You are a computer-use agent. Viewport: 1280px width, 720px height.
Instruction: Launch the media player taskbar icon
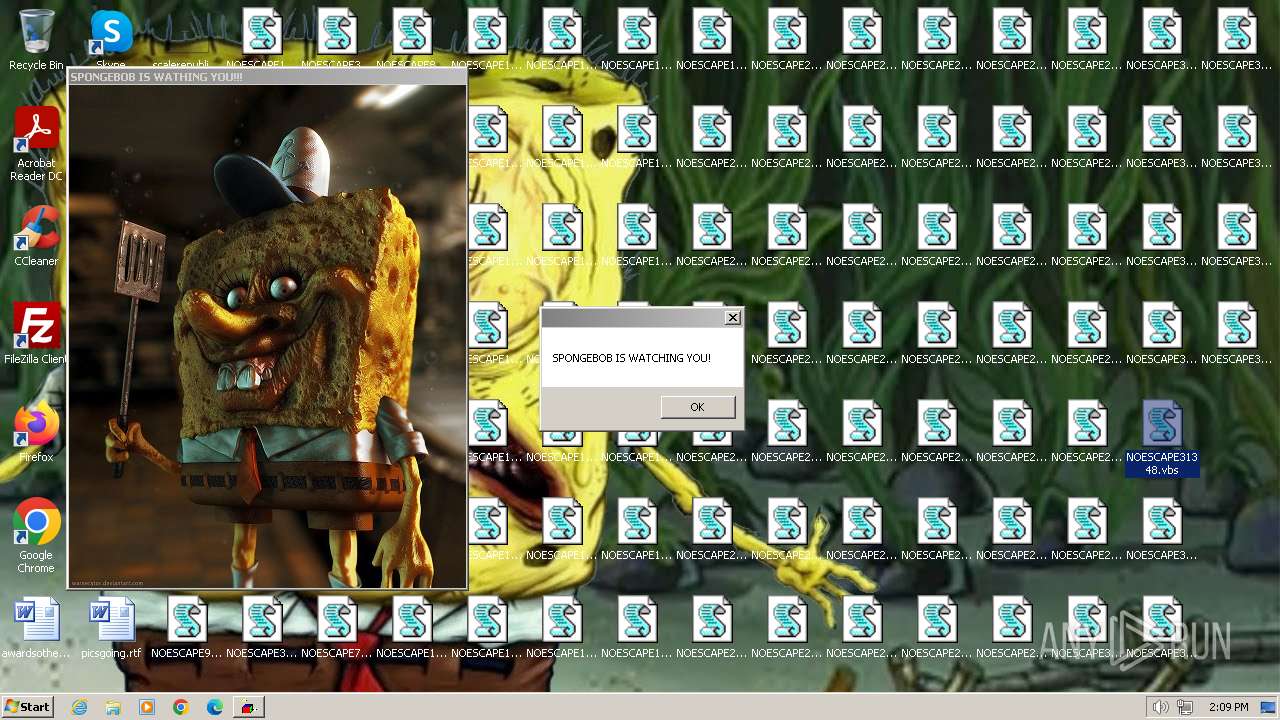click(147, 707)
